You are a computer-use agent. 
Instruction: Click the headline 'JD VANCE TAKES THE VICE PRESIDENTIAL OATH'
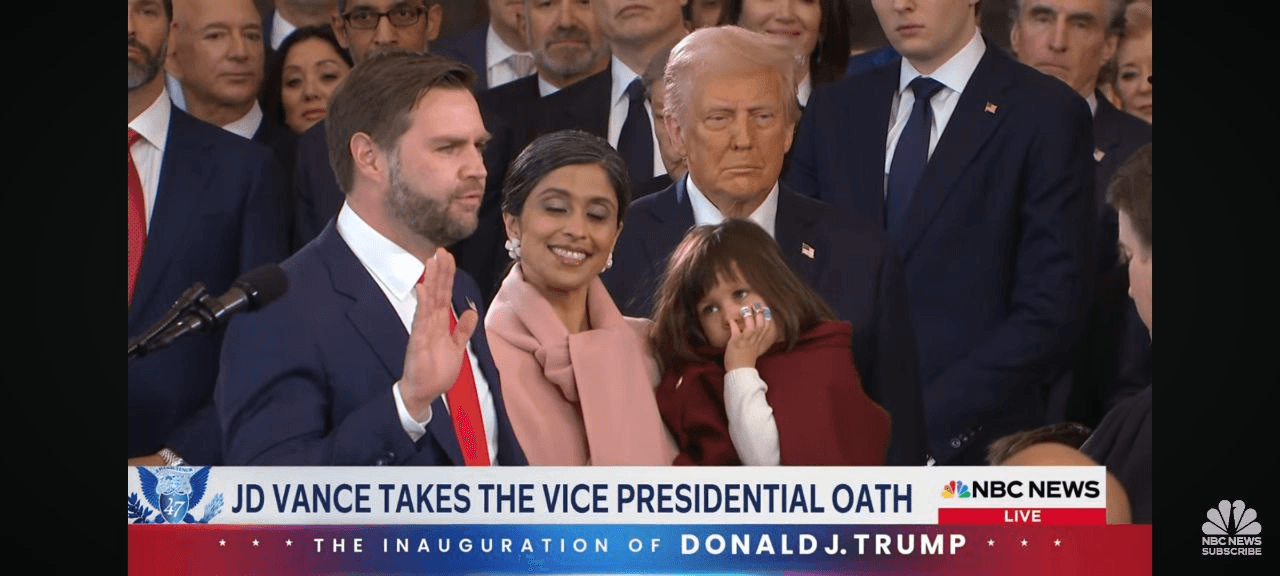click(x=572, y=498)
